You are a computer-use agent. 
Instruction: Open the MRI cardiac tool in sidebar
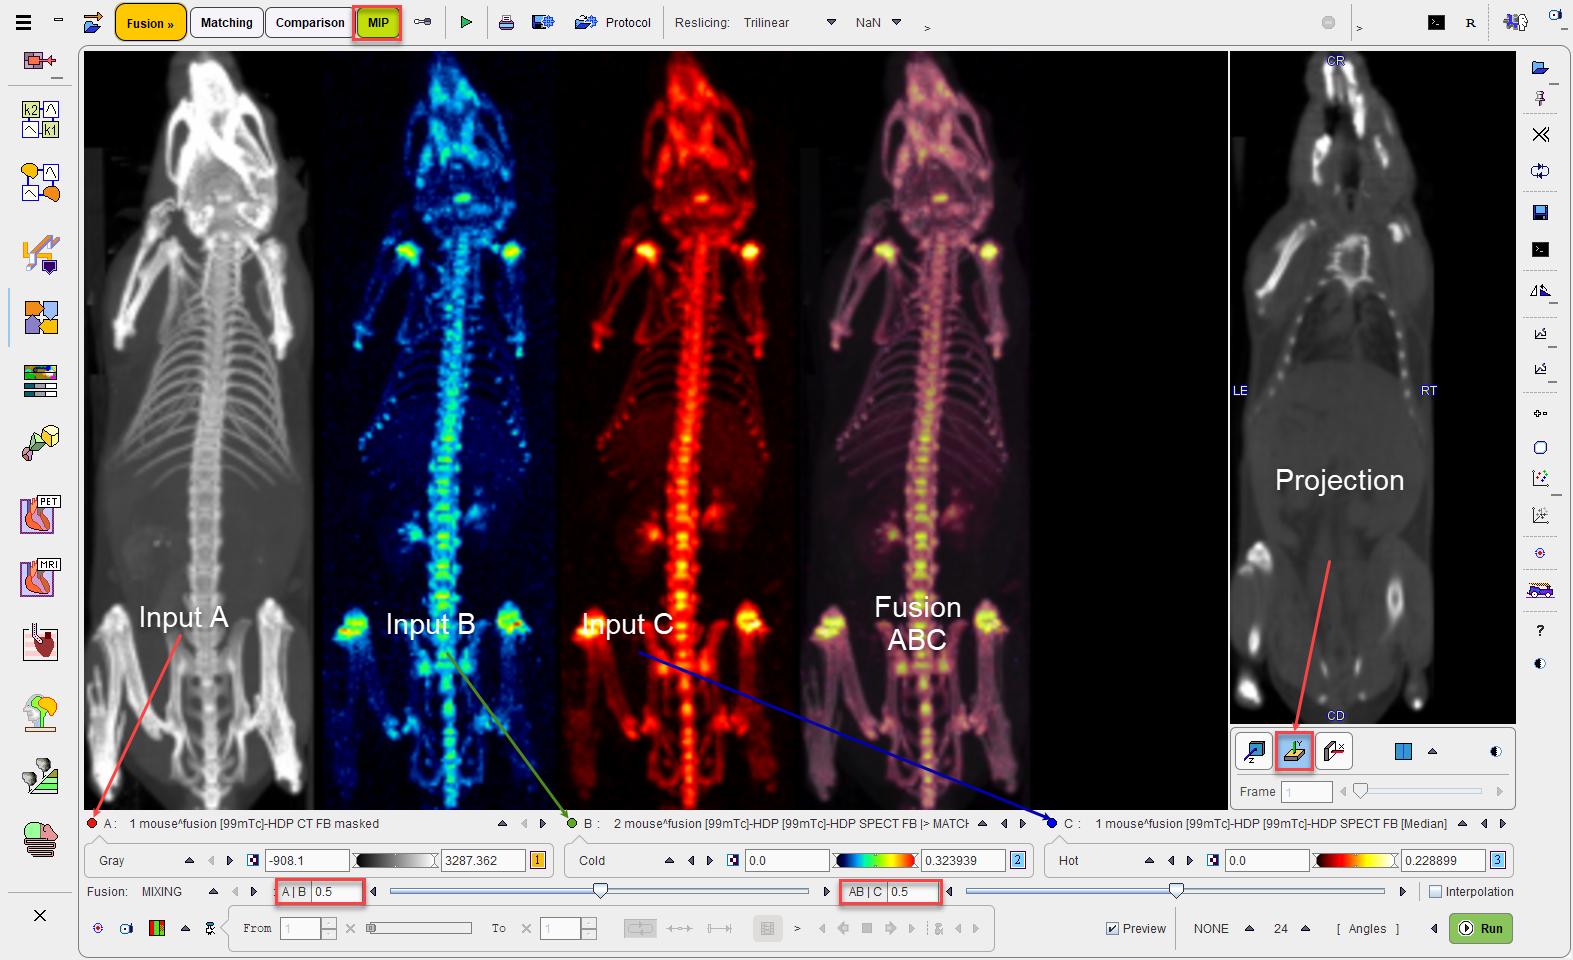coord(41,578)
